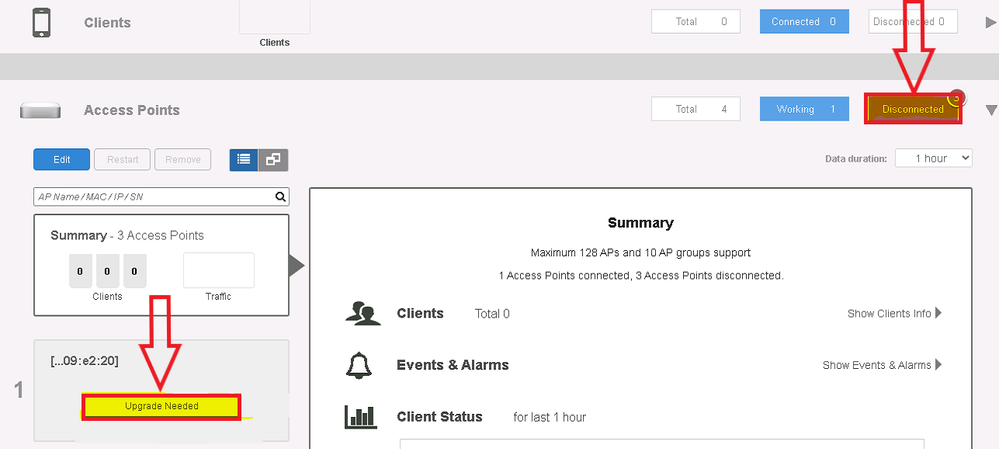Switch to list view icon
Image resolution: width=999 pixels, height=449 pixels.
tap(243, 159)
